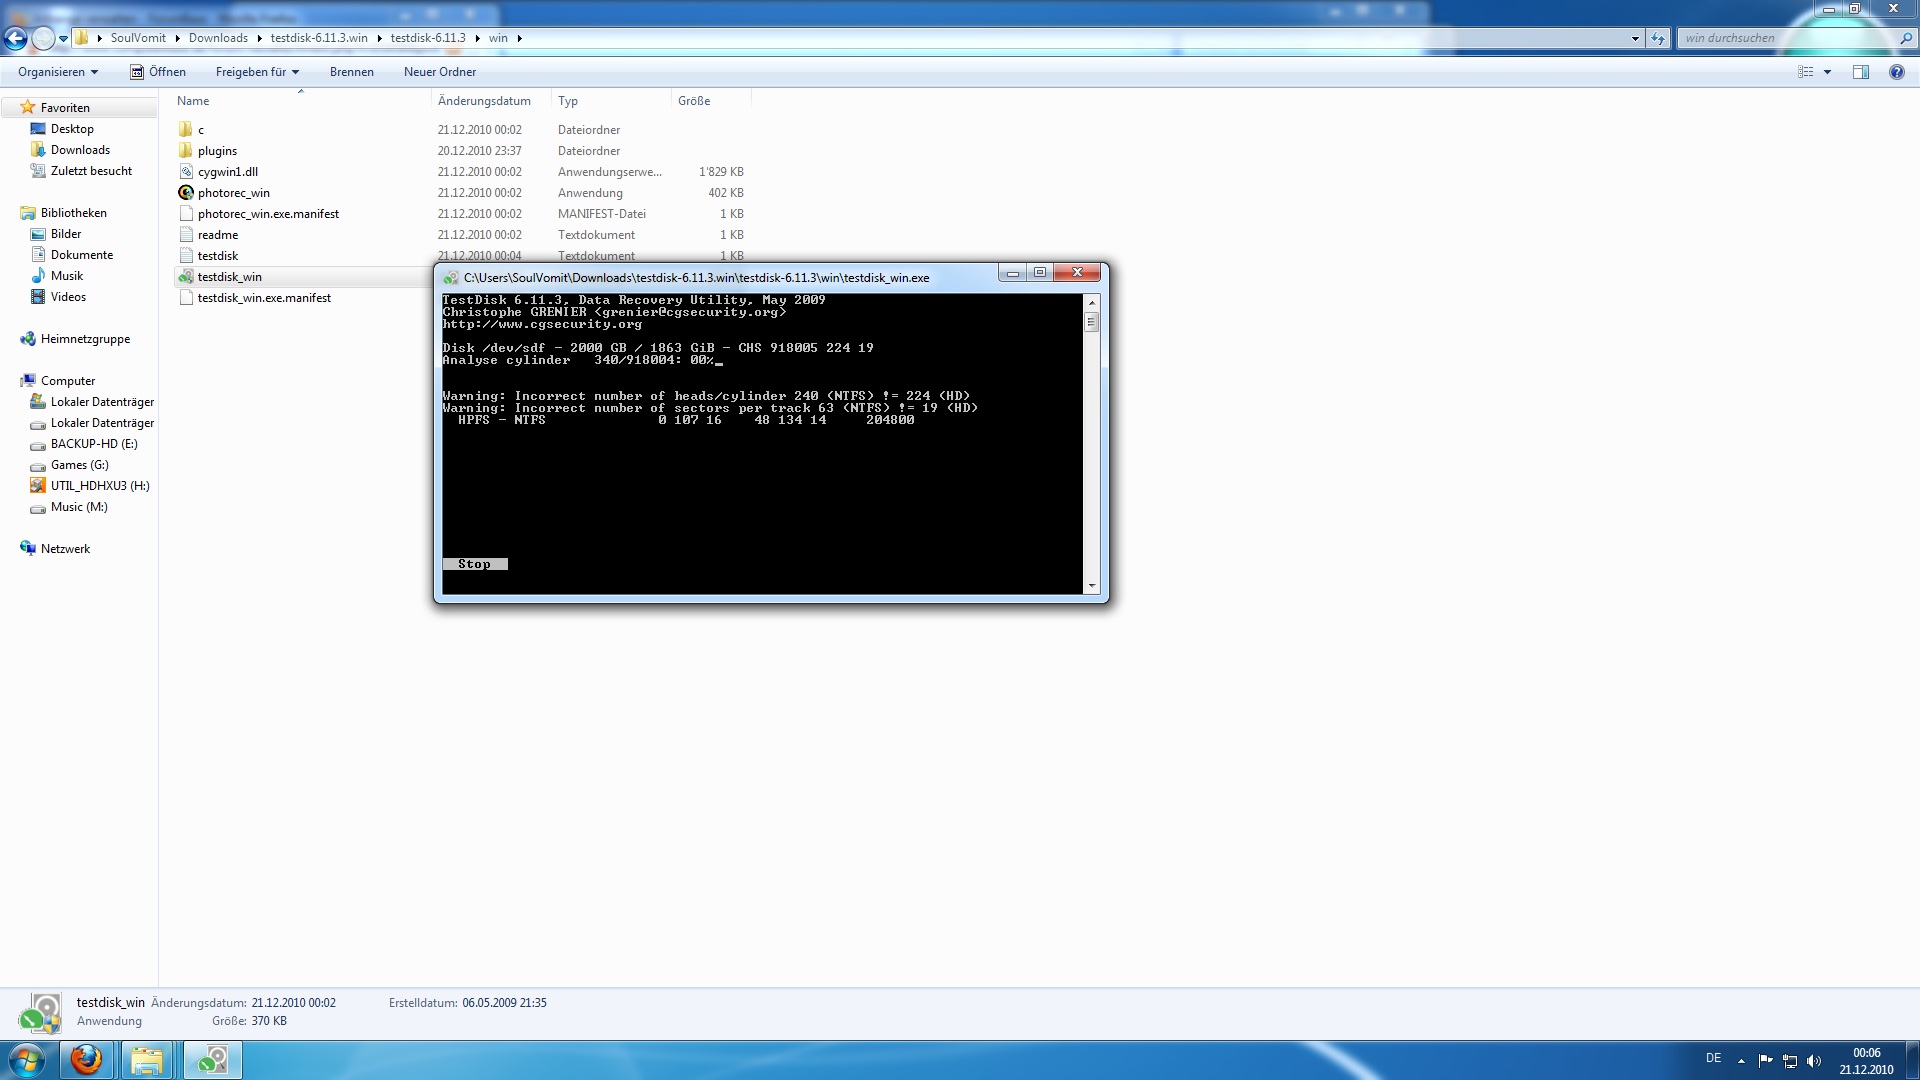Create a folder with Neuer Ordner

point(440,72)
